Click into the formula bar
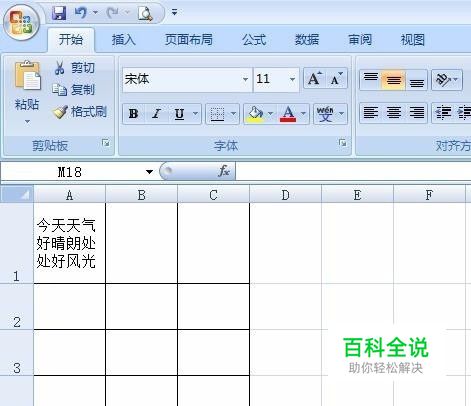The width and height of the screenshot is (471, 406). click(x=353, y=171)
